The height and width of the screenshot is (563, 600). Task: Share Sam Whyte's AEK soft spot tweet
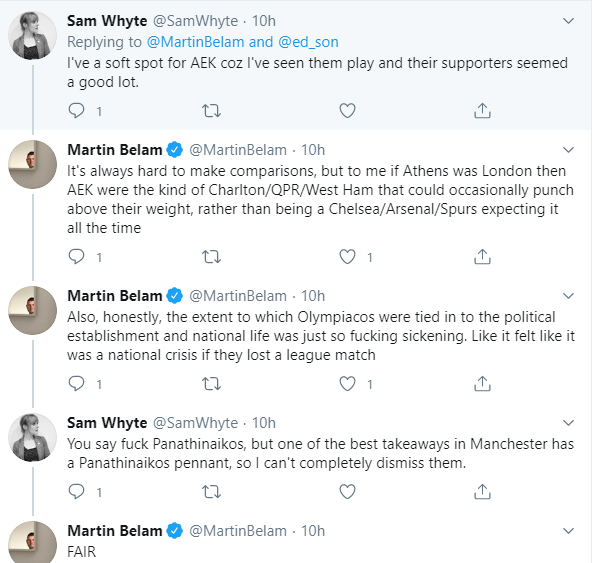[481, 110]
